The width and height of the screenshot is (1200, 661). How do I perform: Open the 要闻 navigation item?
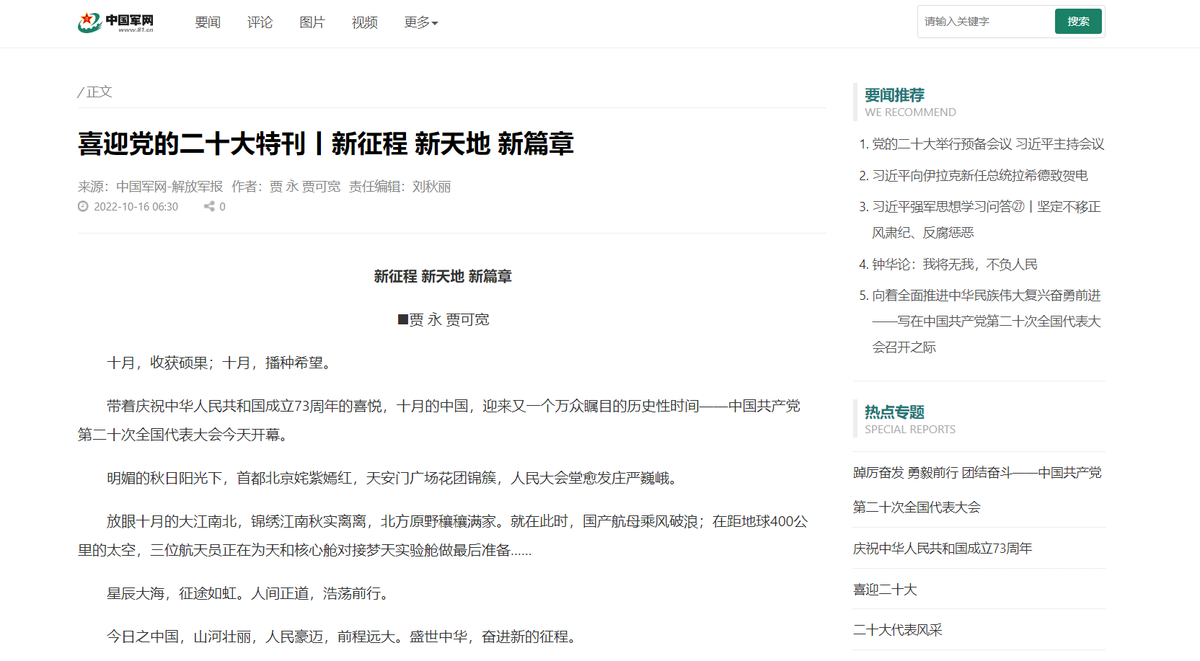click(208, 22)
